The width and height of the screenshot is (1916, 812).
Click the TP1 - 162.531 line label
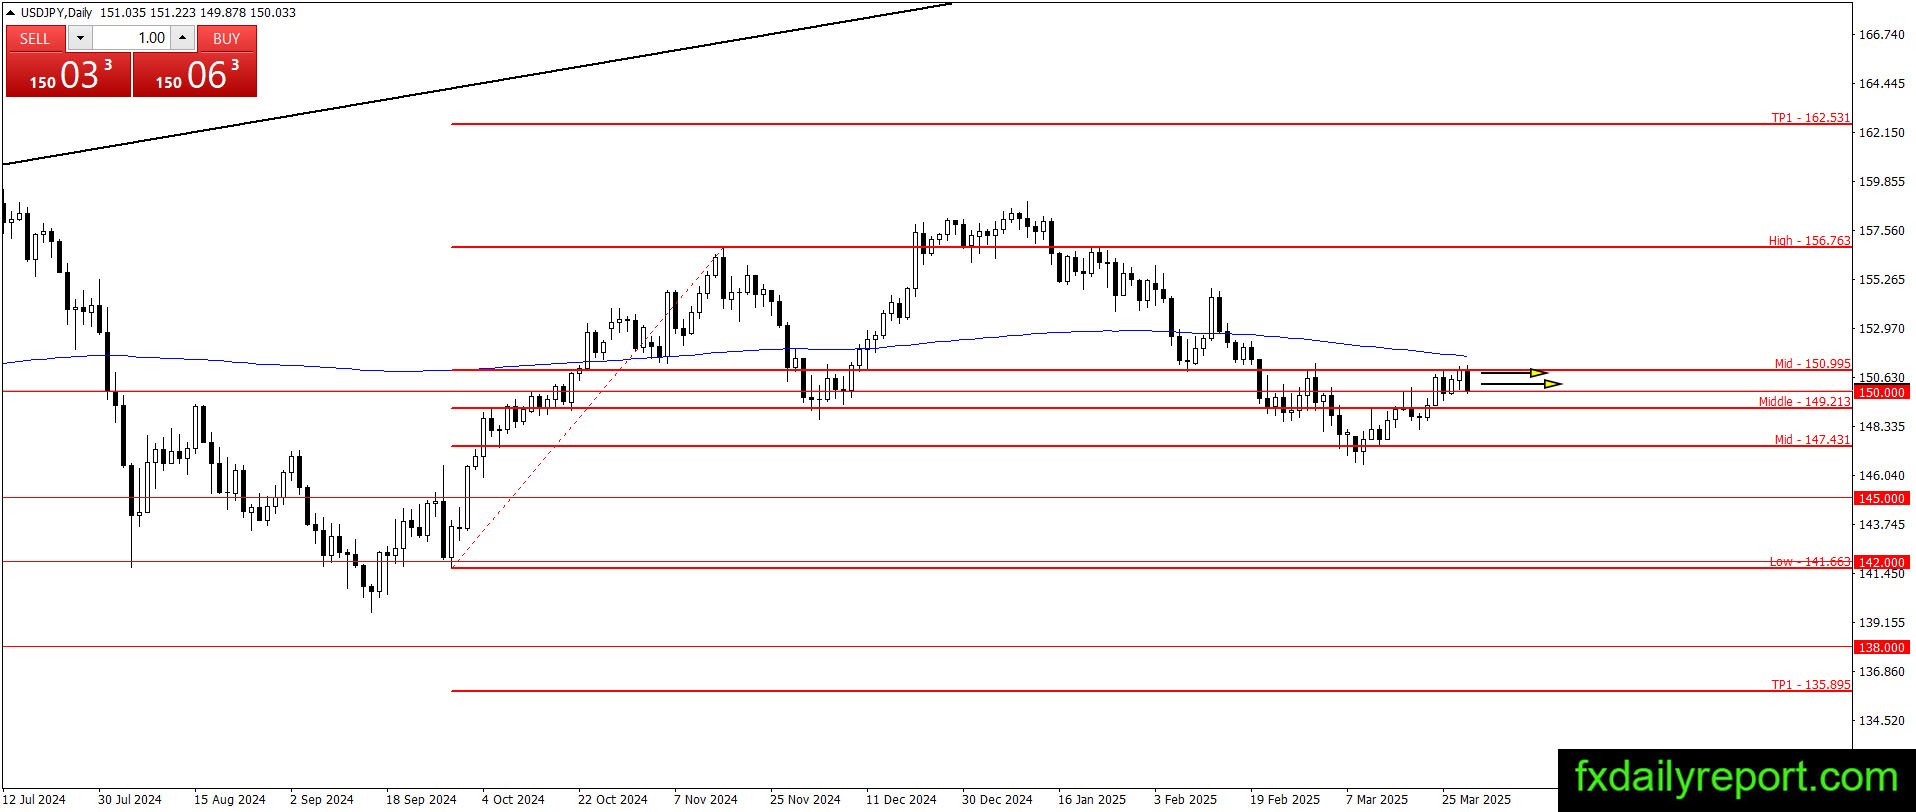(x=1811, y=118)
